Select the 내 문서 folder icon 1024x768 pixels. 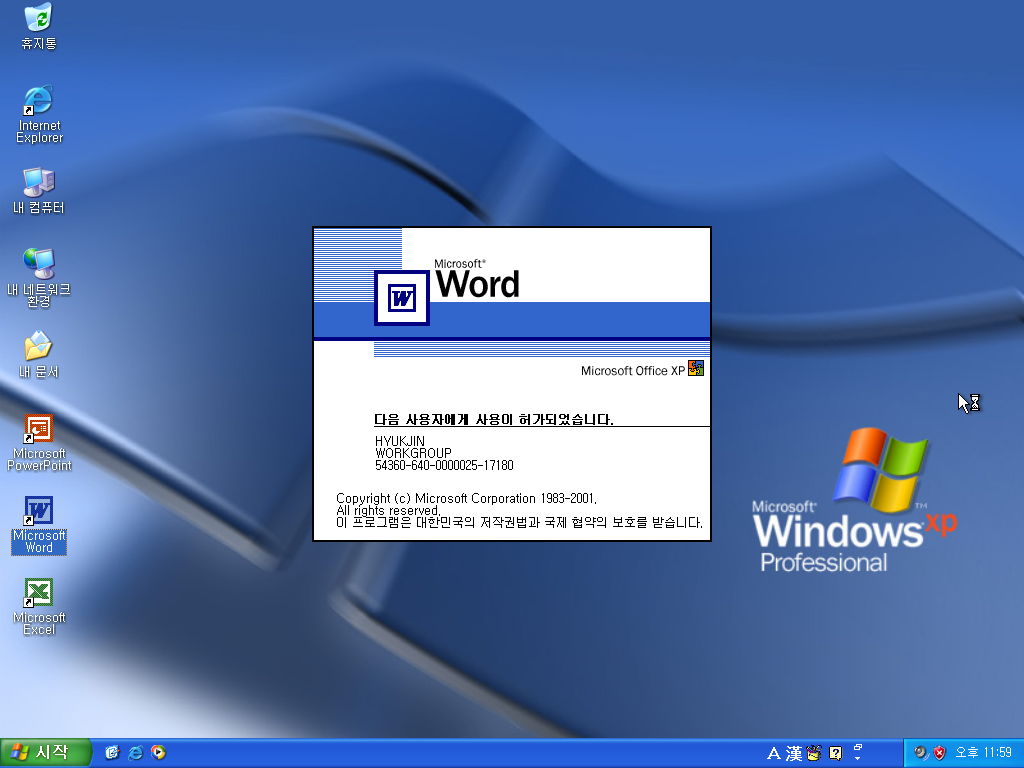39,355
